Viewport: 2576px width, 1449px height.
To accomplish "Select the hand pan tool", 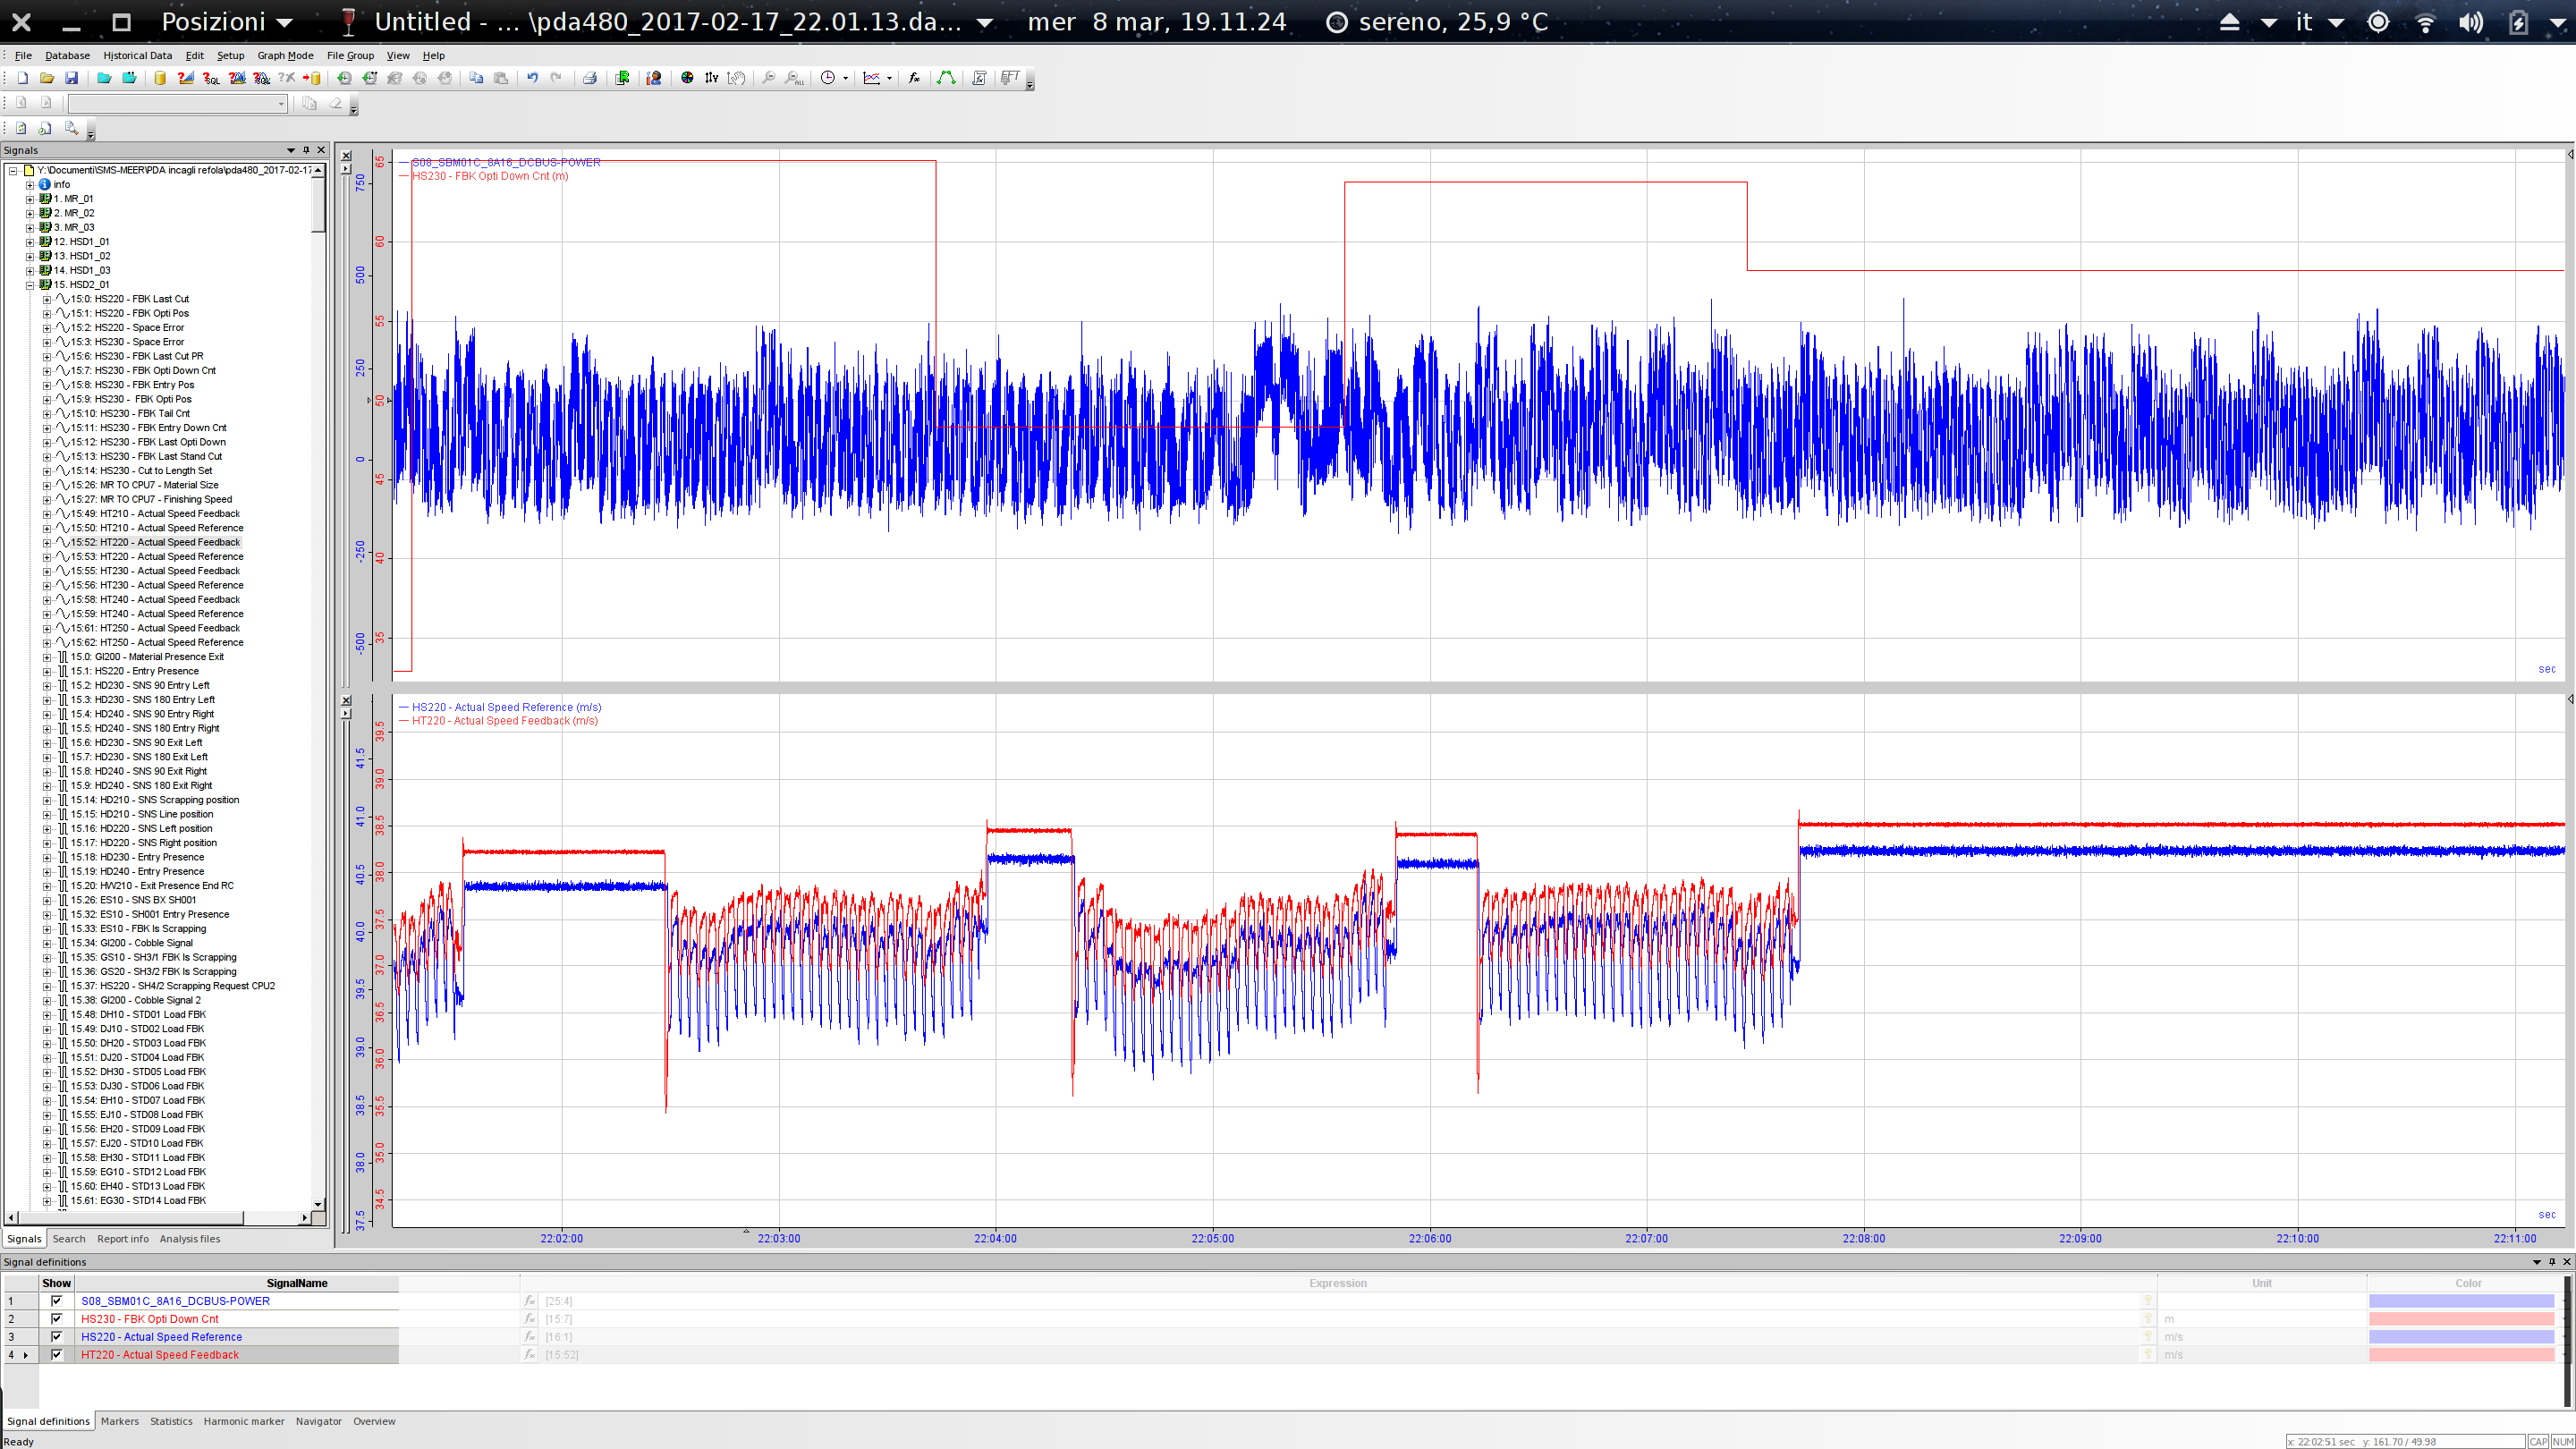I will coord(738,78).
